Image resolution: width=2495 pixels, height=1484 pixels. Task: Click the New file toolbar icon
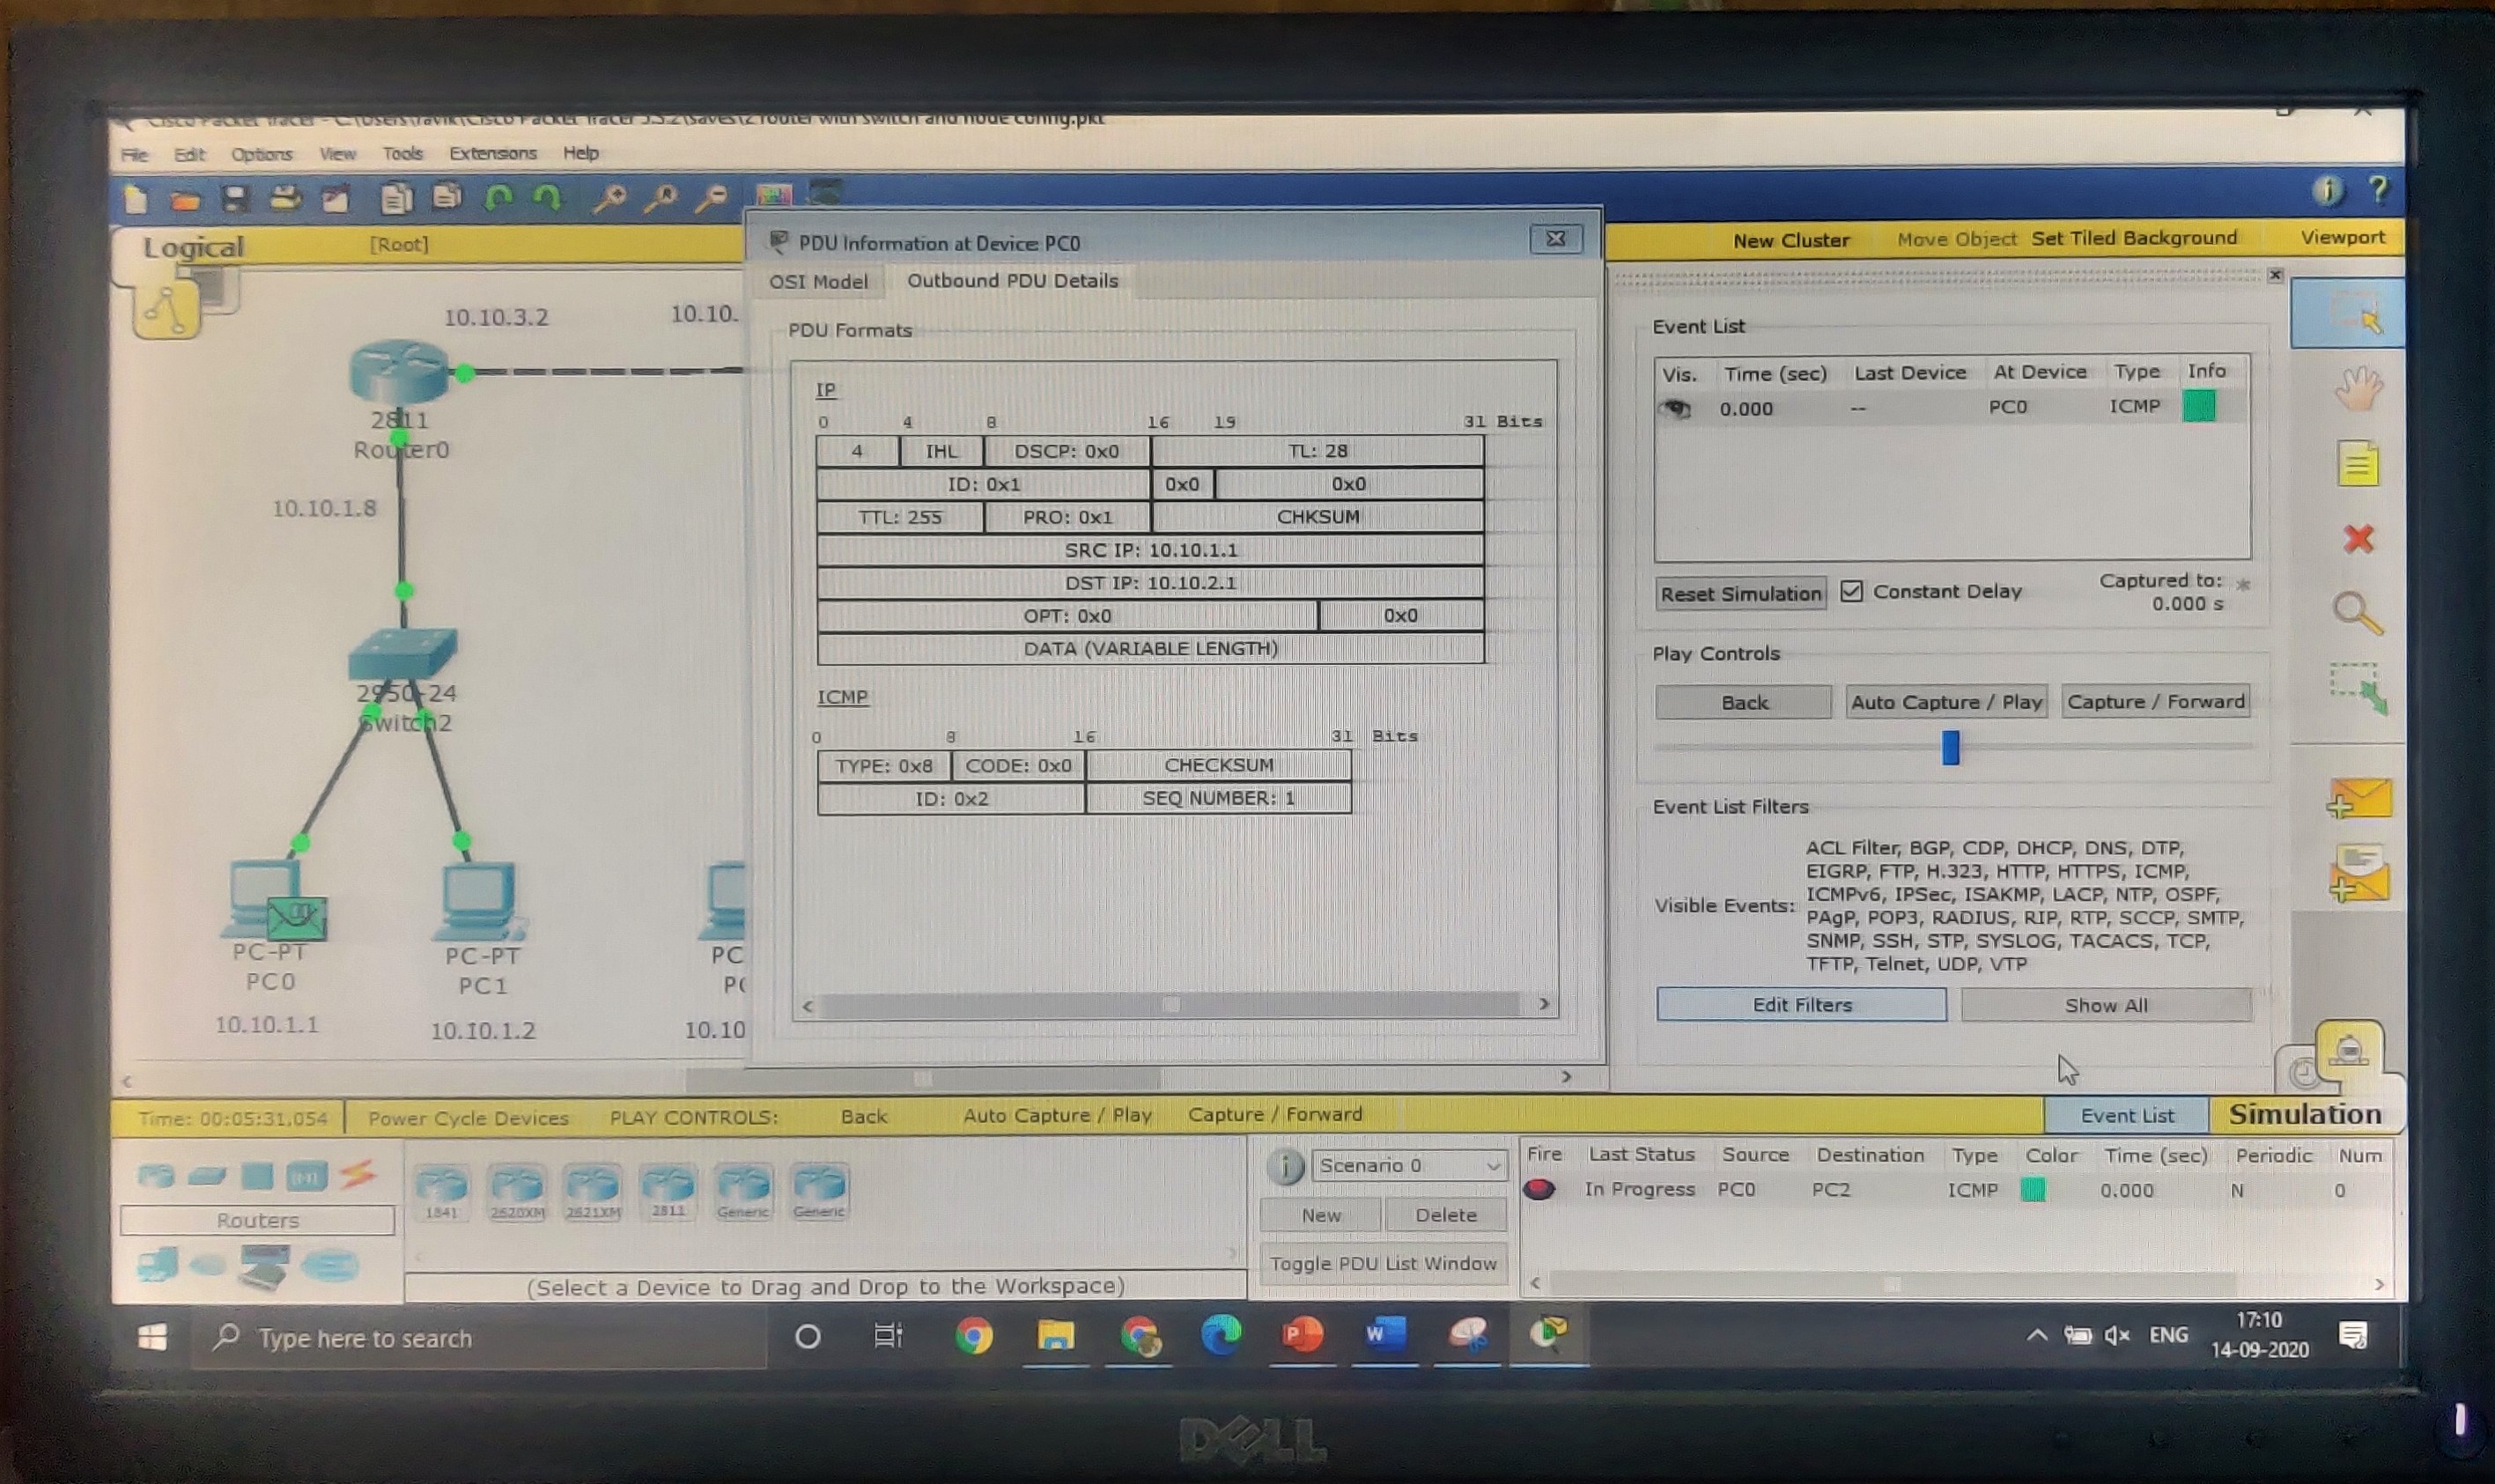point(135,199)
